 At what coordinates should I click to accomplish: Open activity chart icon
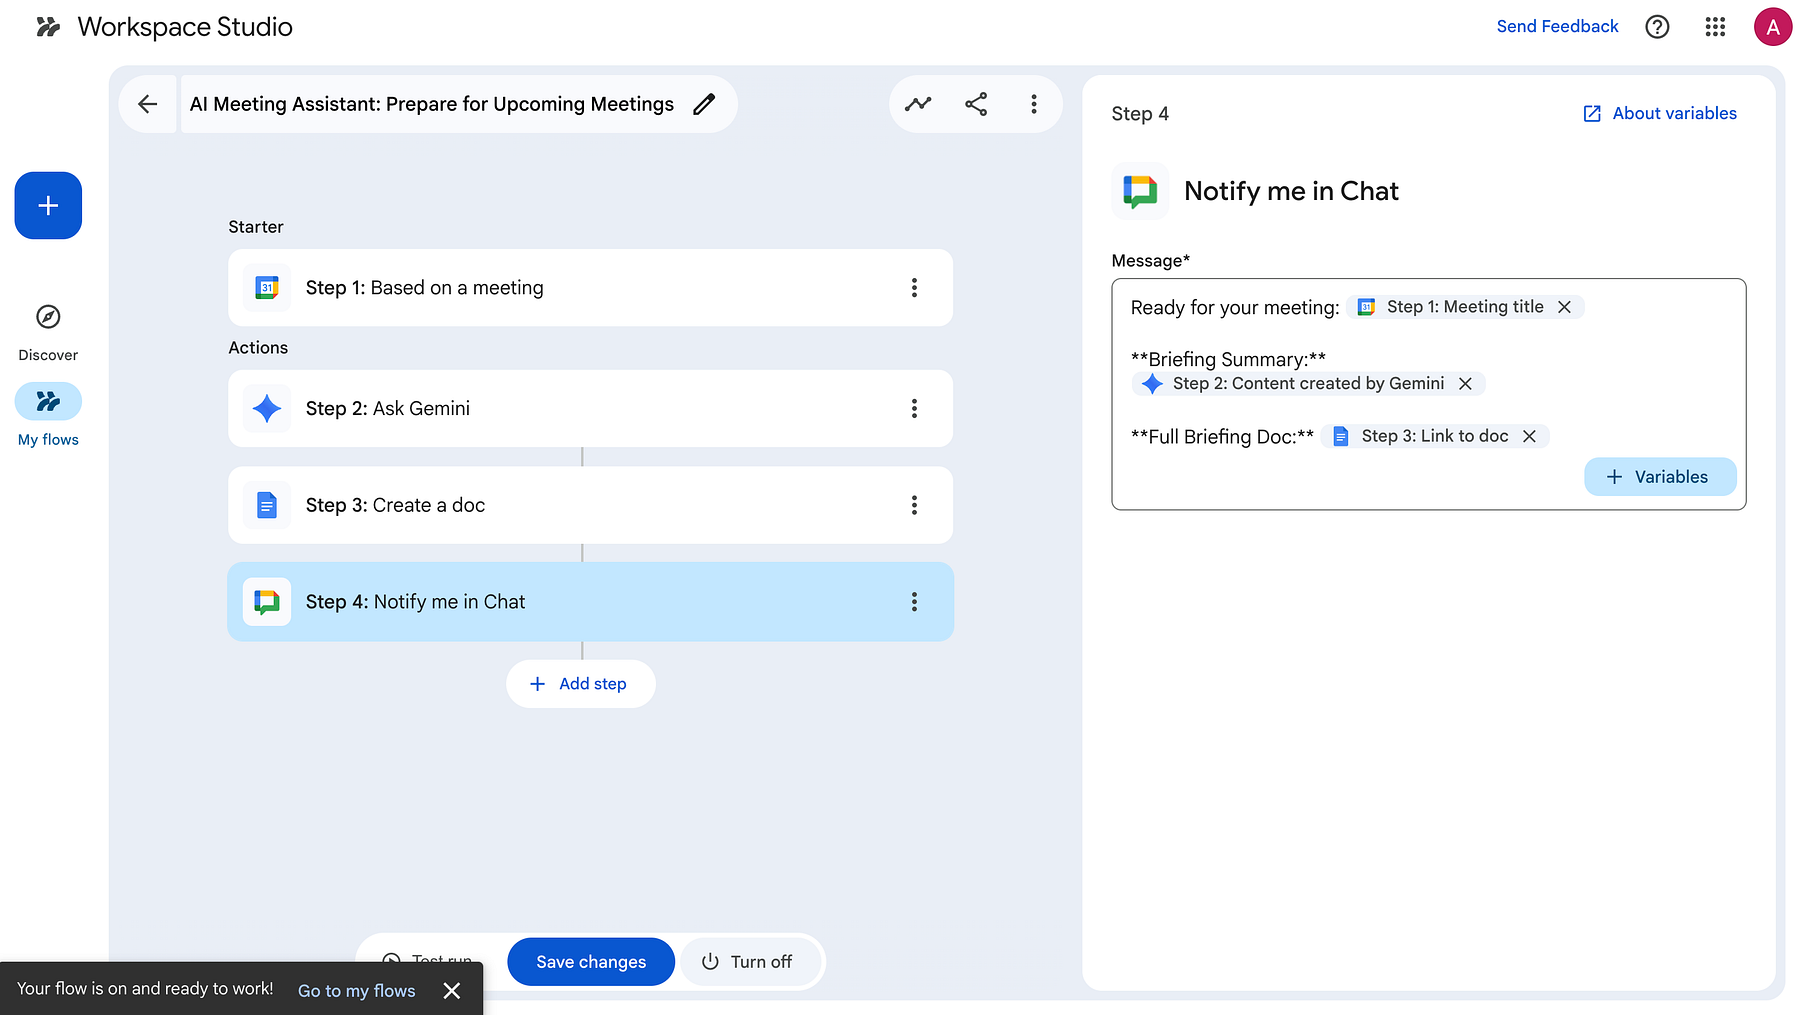918,104
